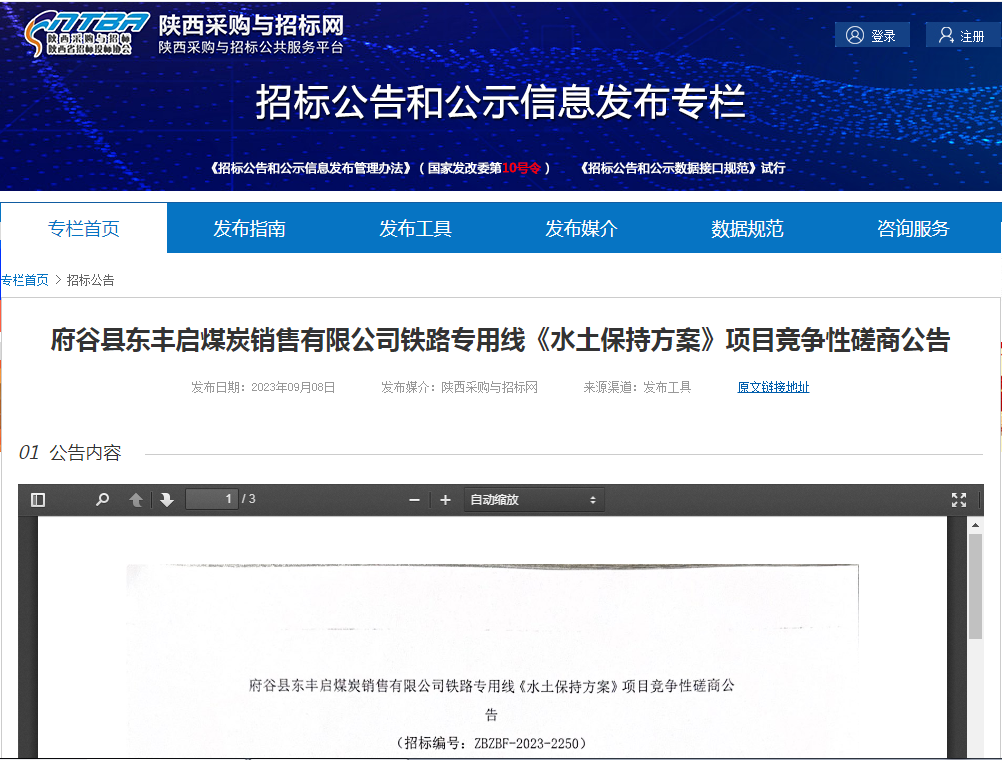The width and height of the screenshot is (1002, 760).
Task: Open the 原文链接地址 link
Action: click(773, 387)
